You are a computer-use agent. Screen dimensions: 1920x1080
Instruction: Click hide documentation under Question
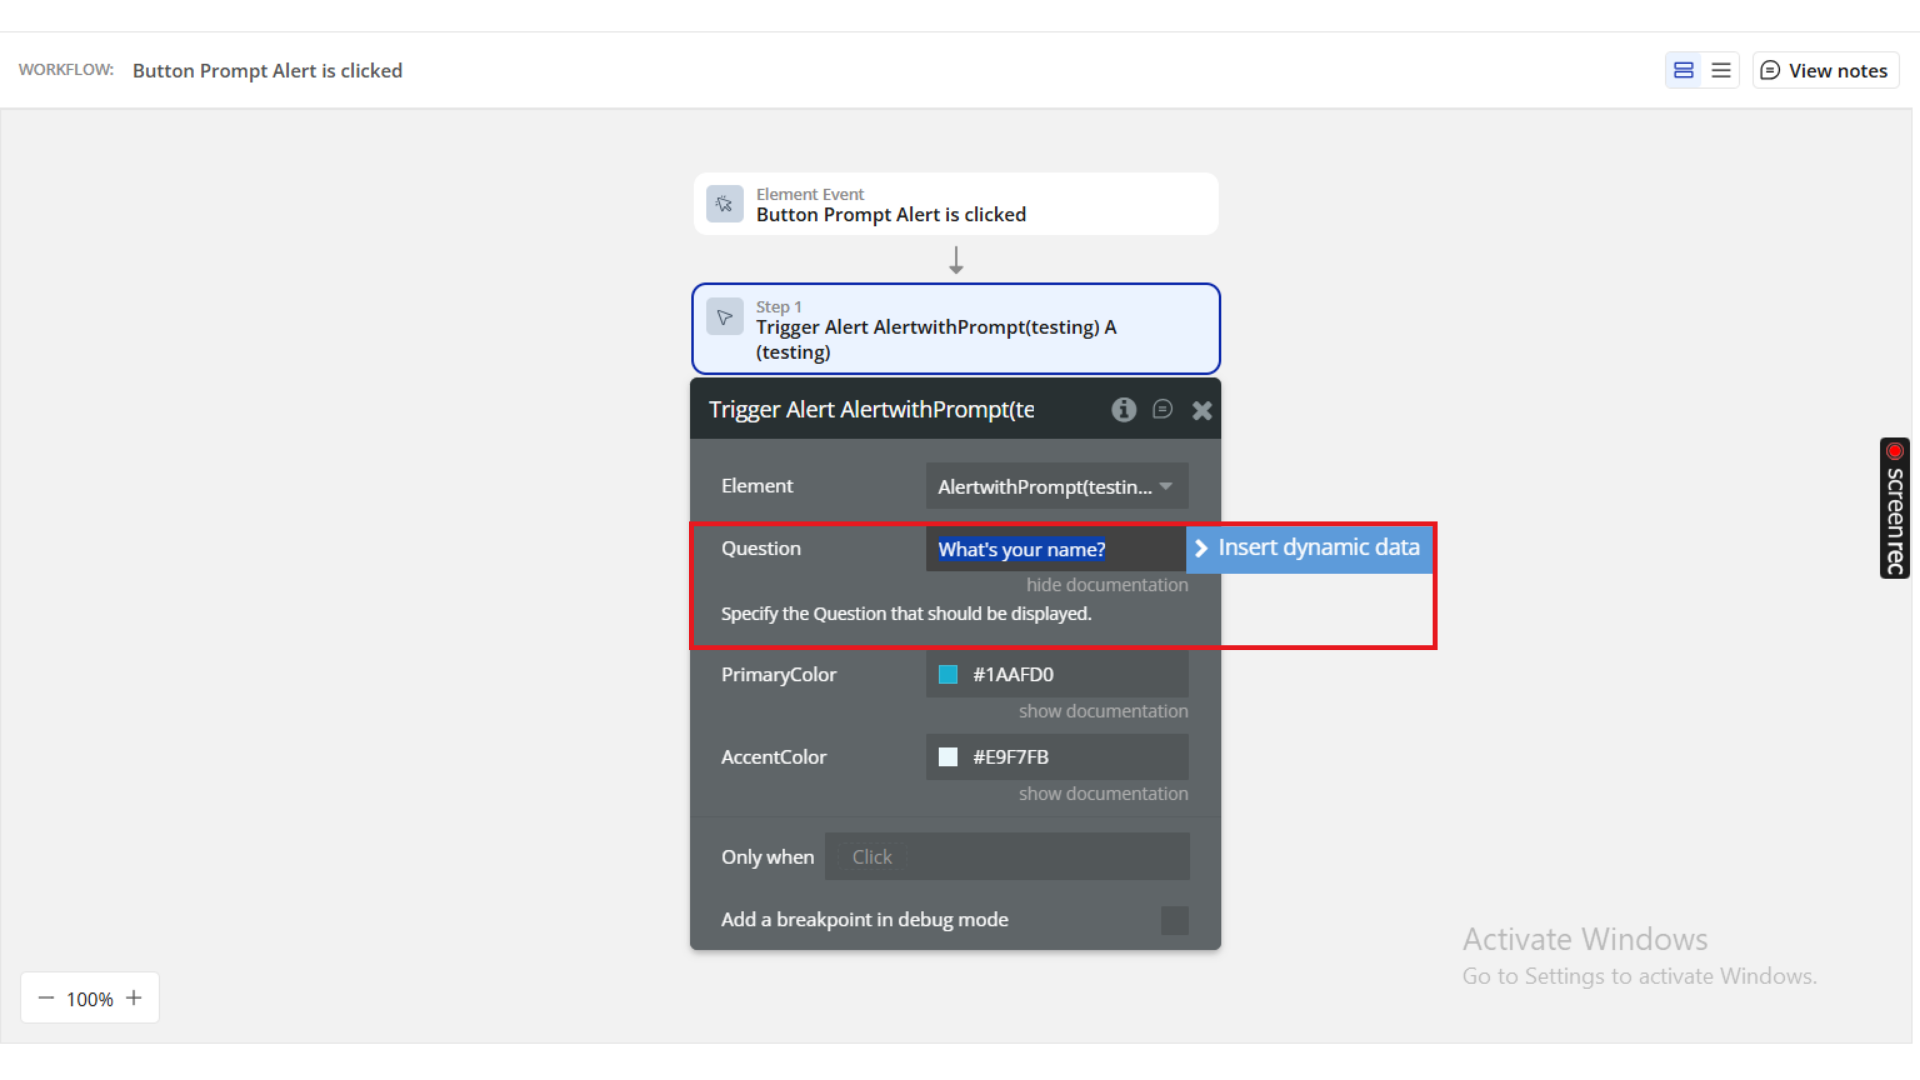pyautogui.click(x=1106, y=585)
